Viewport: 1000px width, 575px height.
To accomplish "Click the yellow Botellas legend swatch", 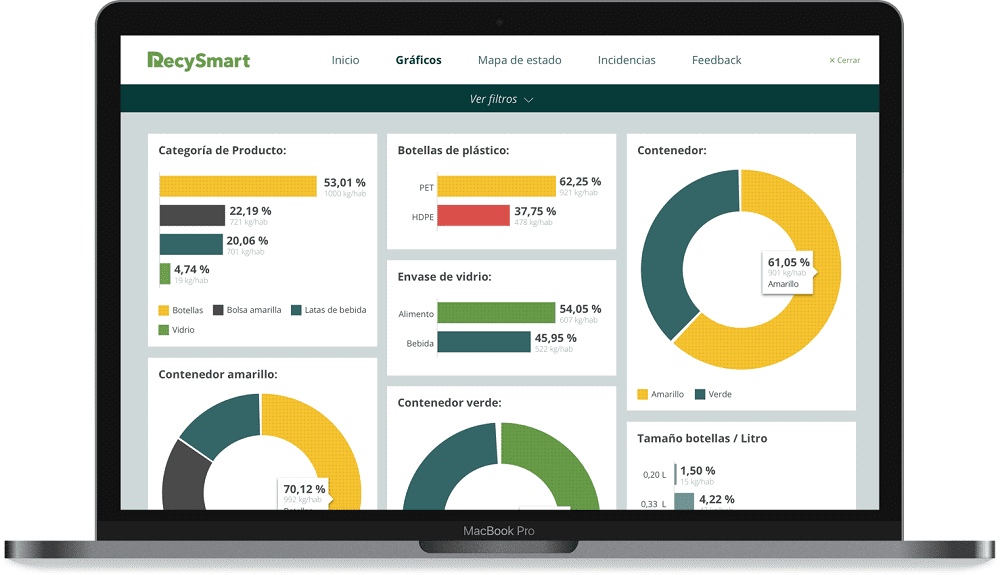I will coord(163,310).
